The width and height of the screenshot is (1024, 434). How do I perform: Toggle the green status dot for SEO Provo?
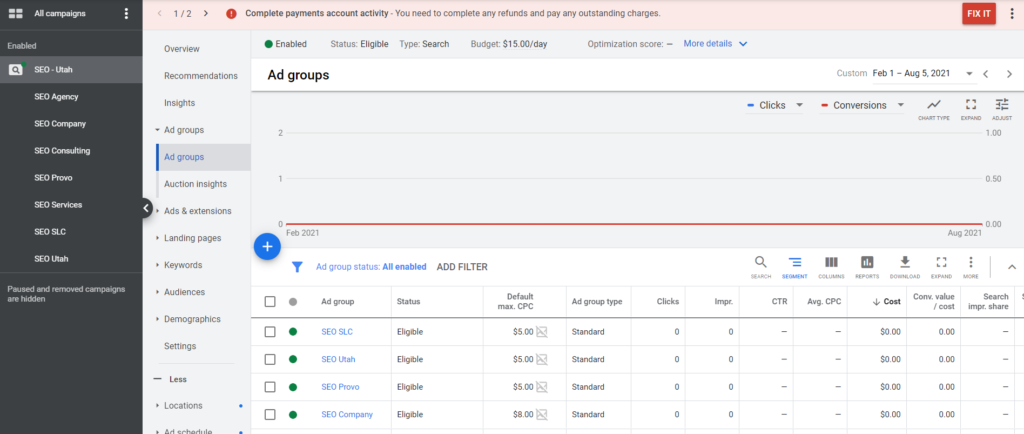(293, 387)
